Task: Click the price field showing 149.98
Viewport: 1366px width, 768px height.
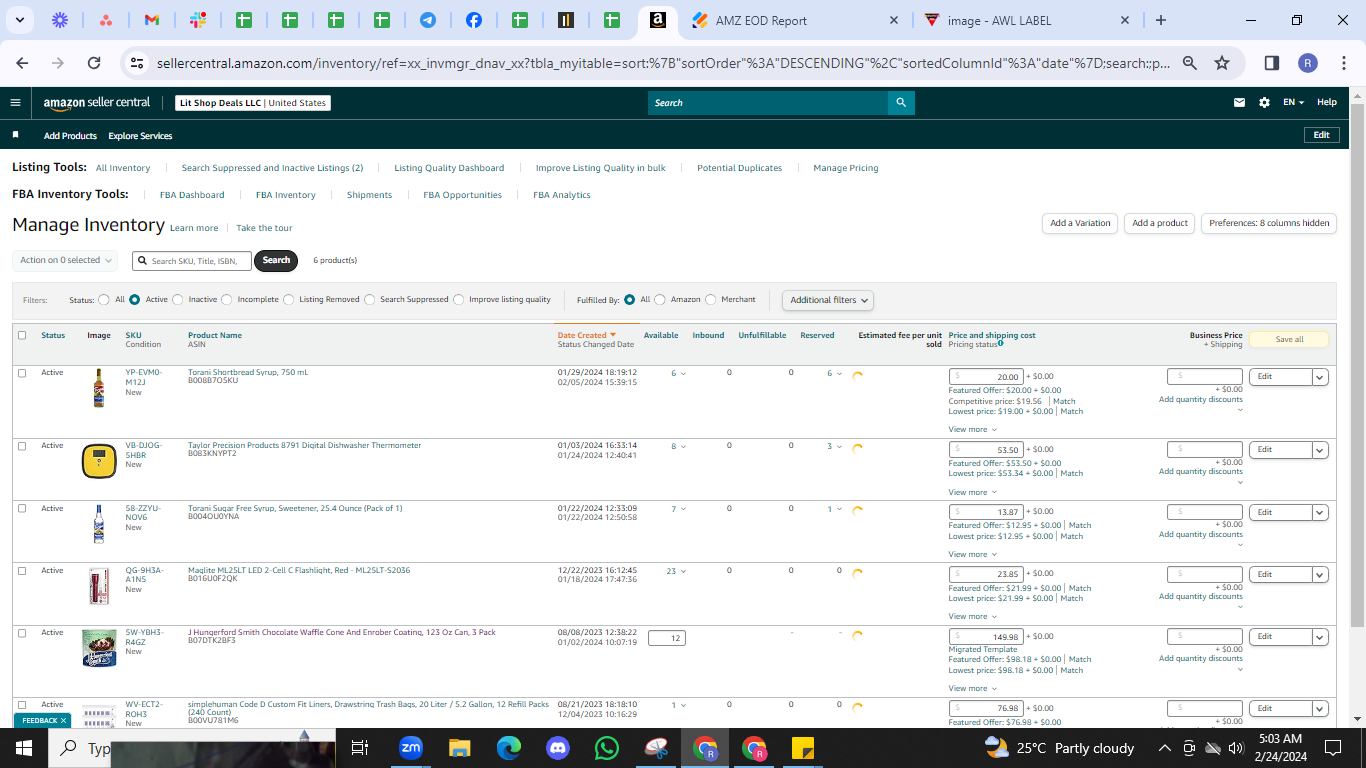Action: tap(986, 636)
